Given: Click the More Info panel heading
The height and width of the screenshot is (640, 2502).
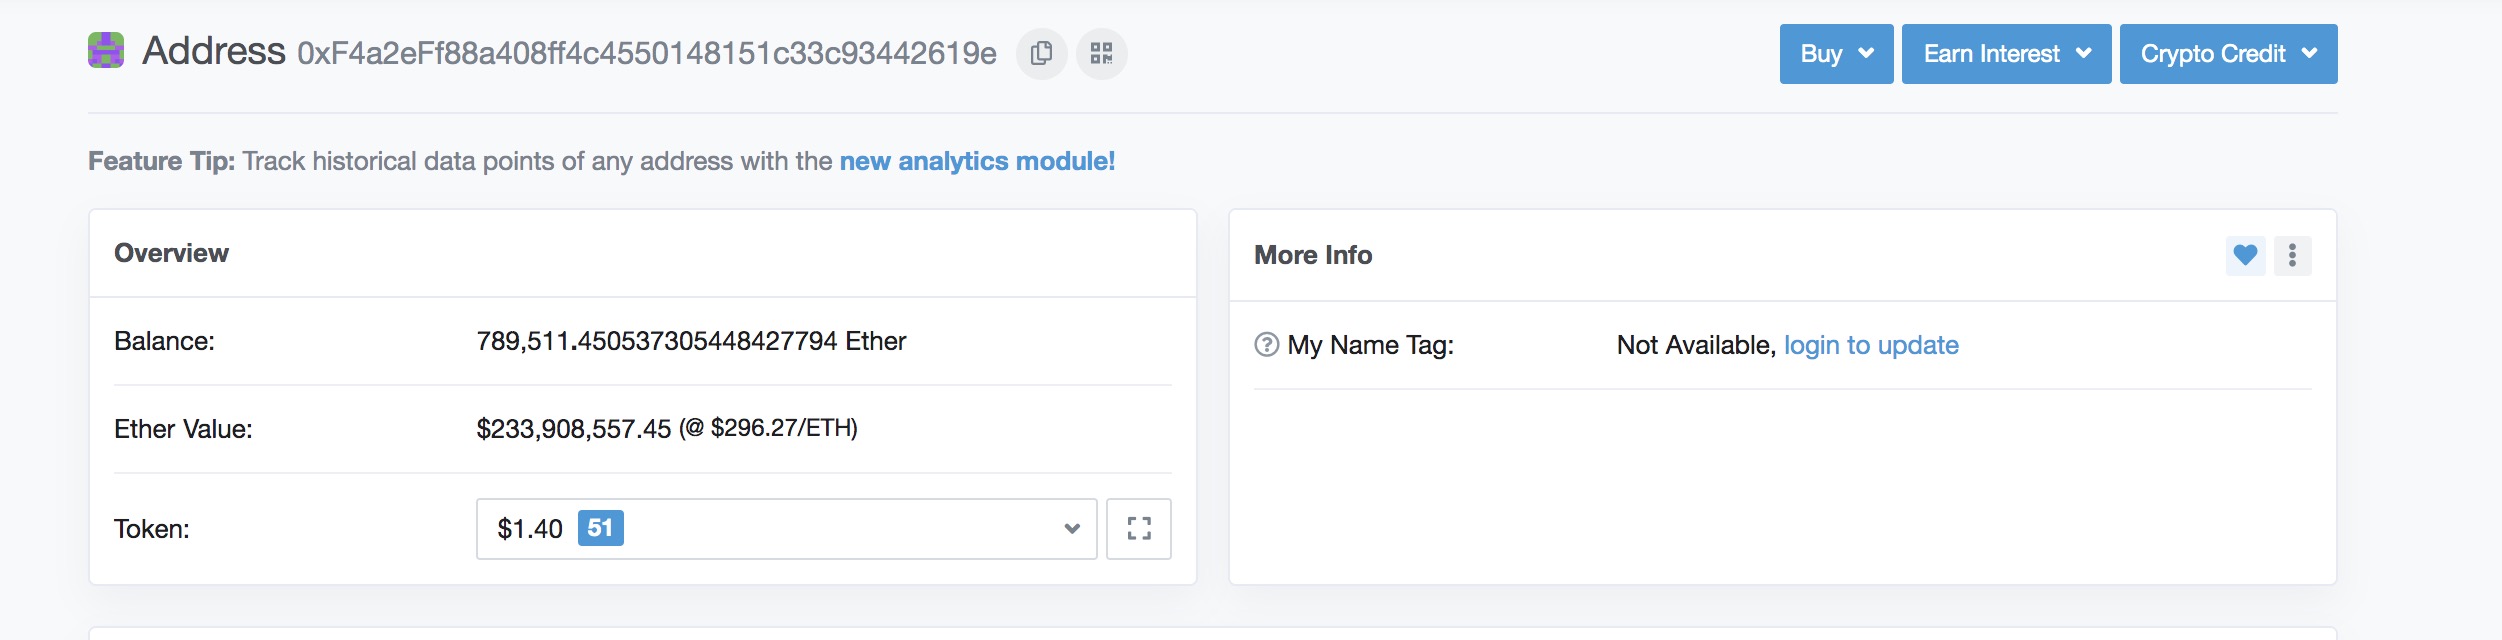Looking at the screenshot, I should pos(1312,255).
